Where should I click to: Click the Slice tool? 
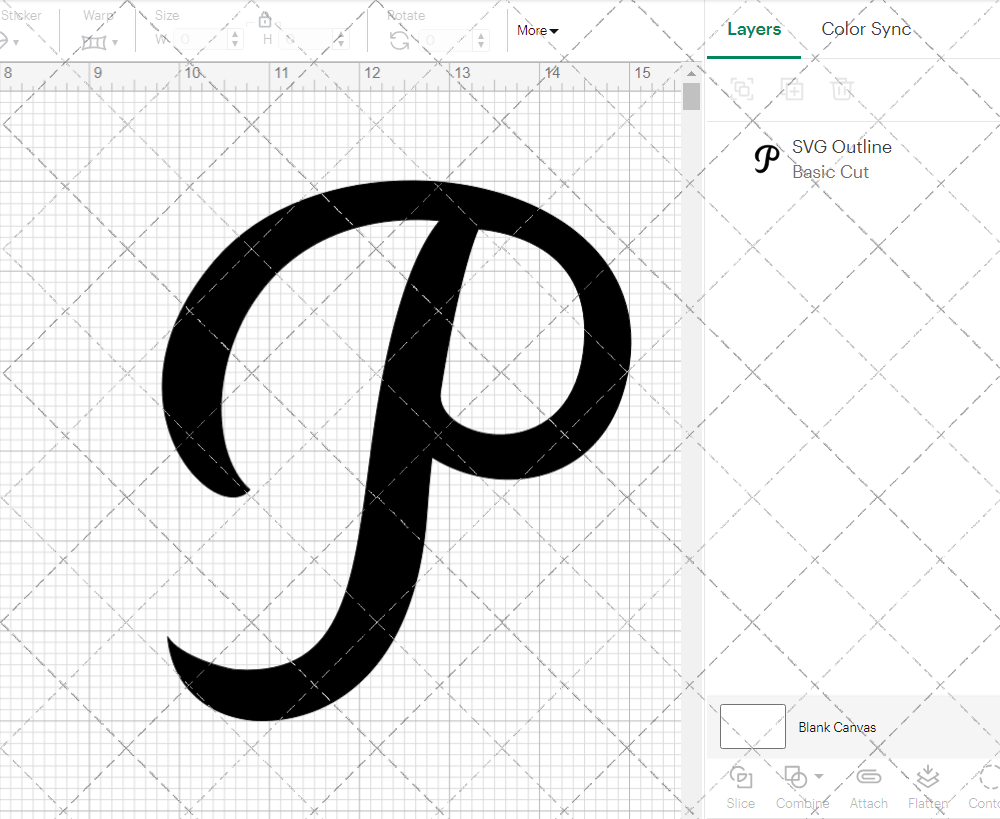tap(740, 788)
